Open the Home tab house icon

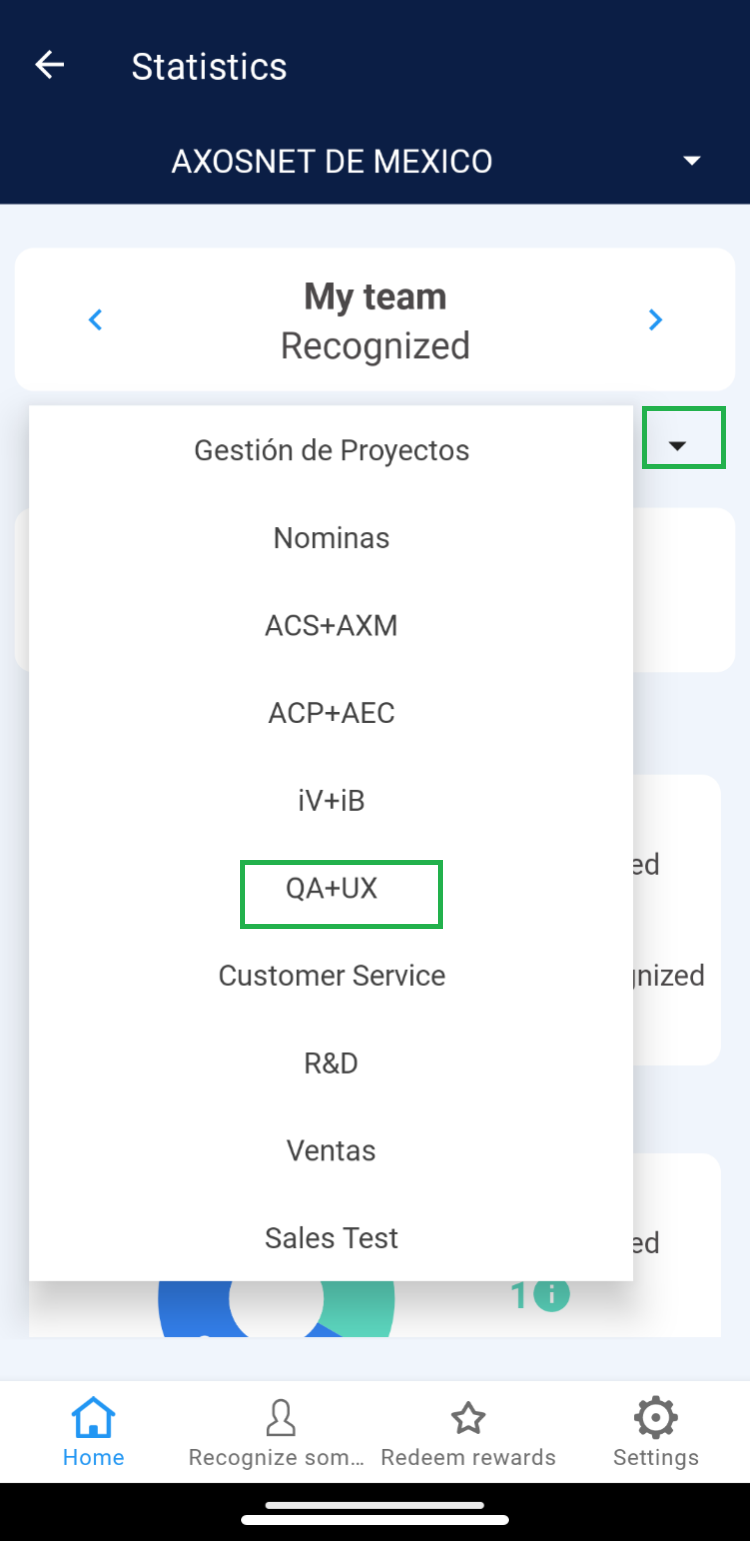[93, 1418]
